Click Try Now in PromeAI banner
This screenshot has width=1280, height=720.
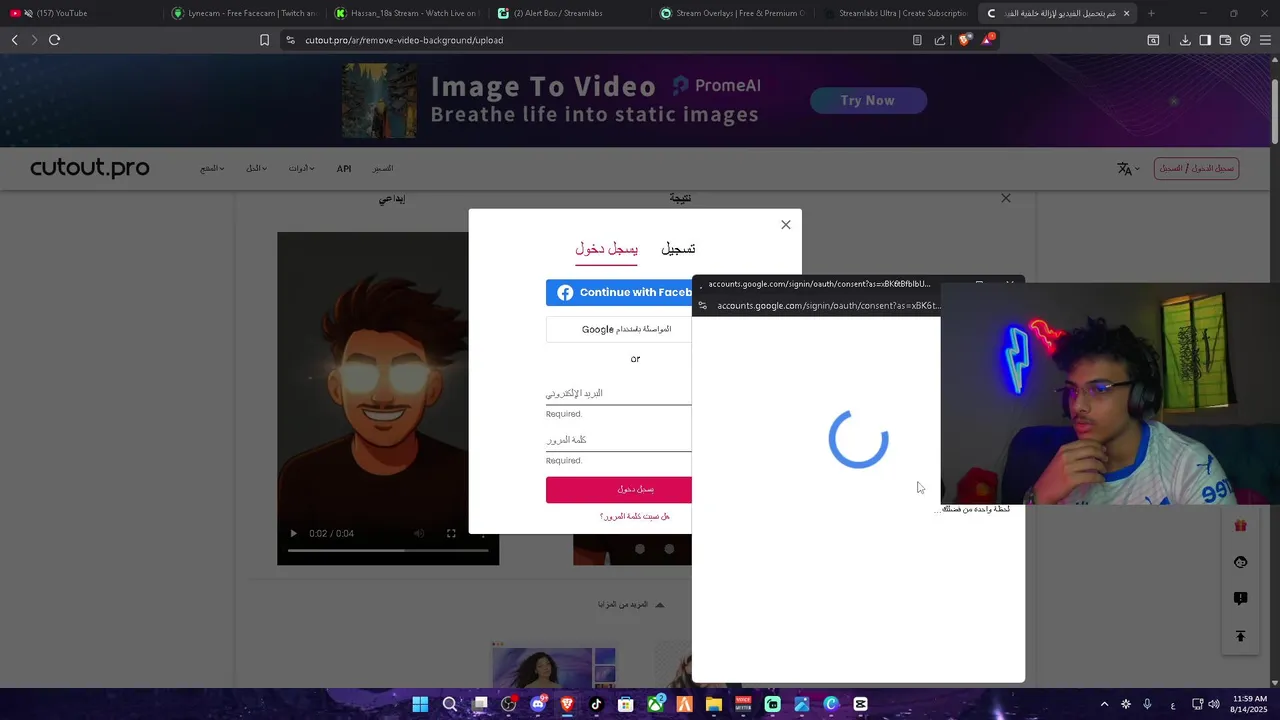[x=868, y=100]
